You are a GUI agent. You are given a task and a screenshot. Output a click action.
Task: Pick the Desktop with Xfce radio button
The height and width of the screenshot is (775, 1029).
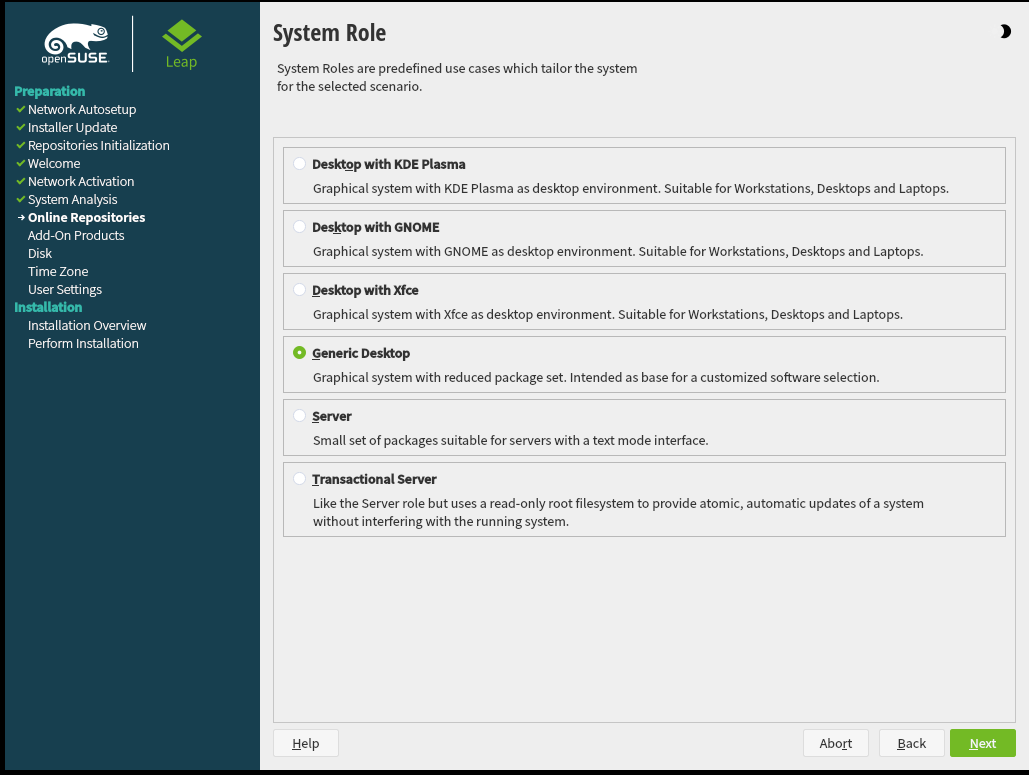coord(300,290)
